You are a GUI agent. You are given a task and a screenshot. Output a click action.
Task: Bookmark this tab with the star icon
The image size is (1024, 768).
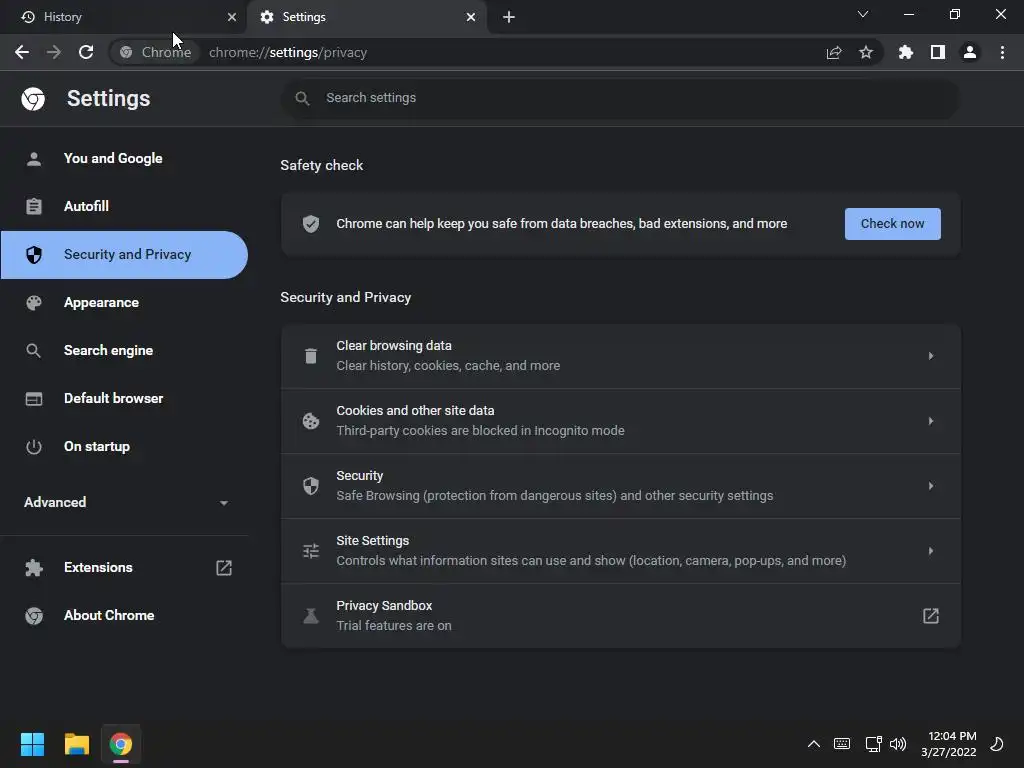(866, 52)
